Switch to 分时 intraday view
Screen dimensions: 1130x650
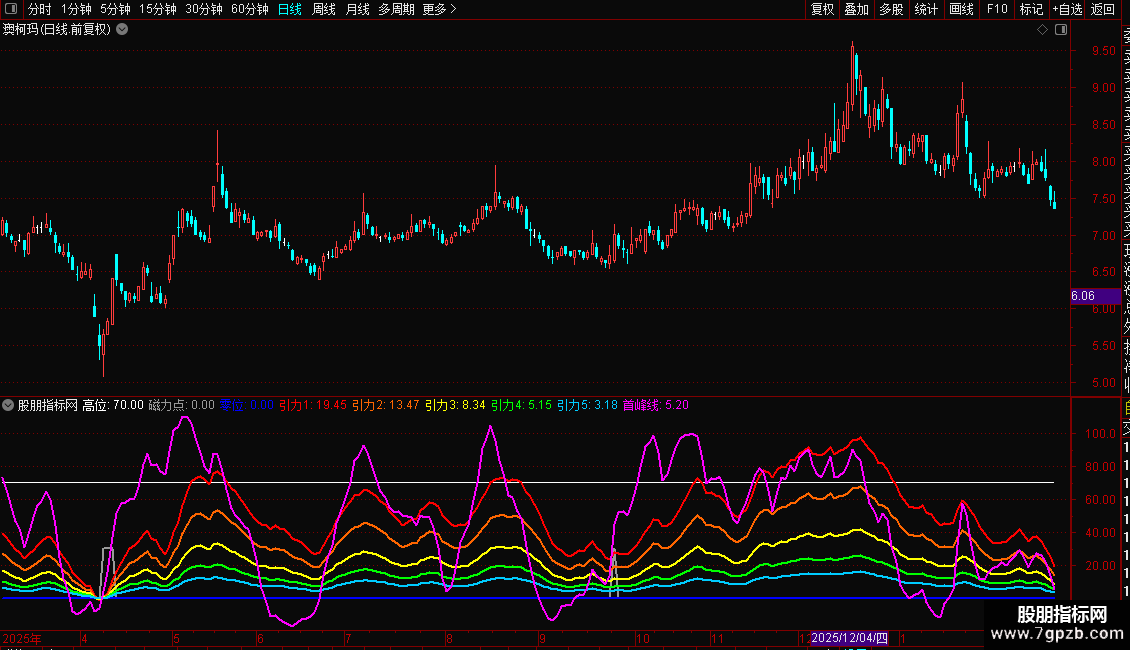pos(40,9)
